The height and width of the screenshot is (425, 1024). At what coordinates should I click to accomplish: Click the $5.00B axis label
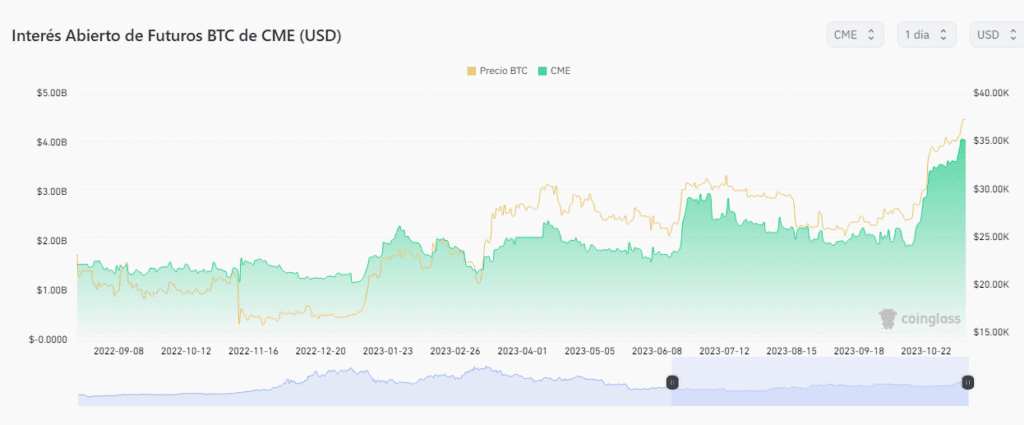[52, 93]
